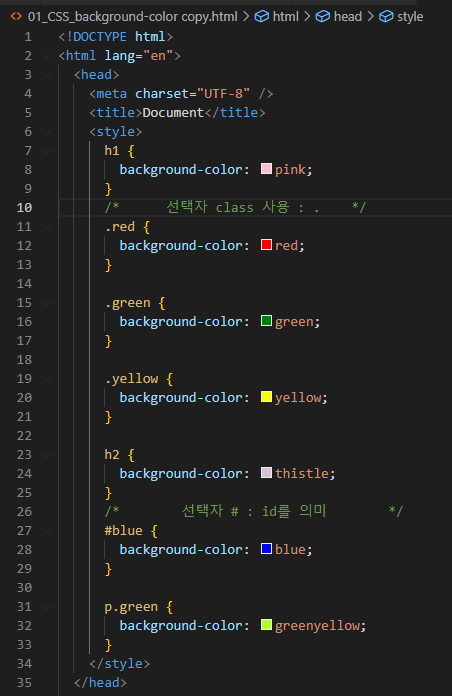Click the 'p.green' selector on line 31
This screenshot has height=696, width=452.
131,607
